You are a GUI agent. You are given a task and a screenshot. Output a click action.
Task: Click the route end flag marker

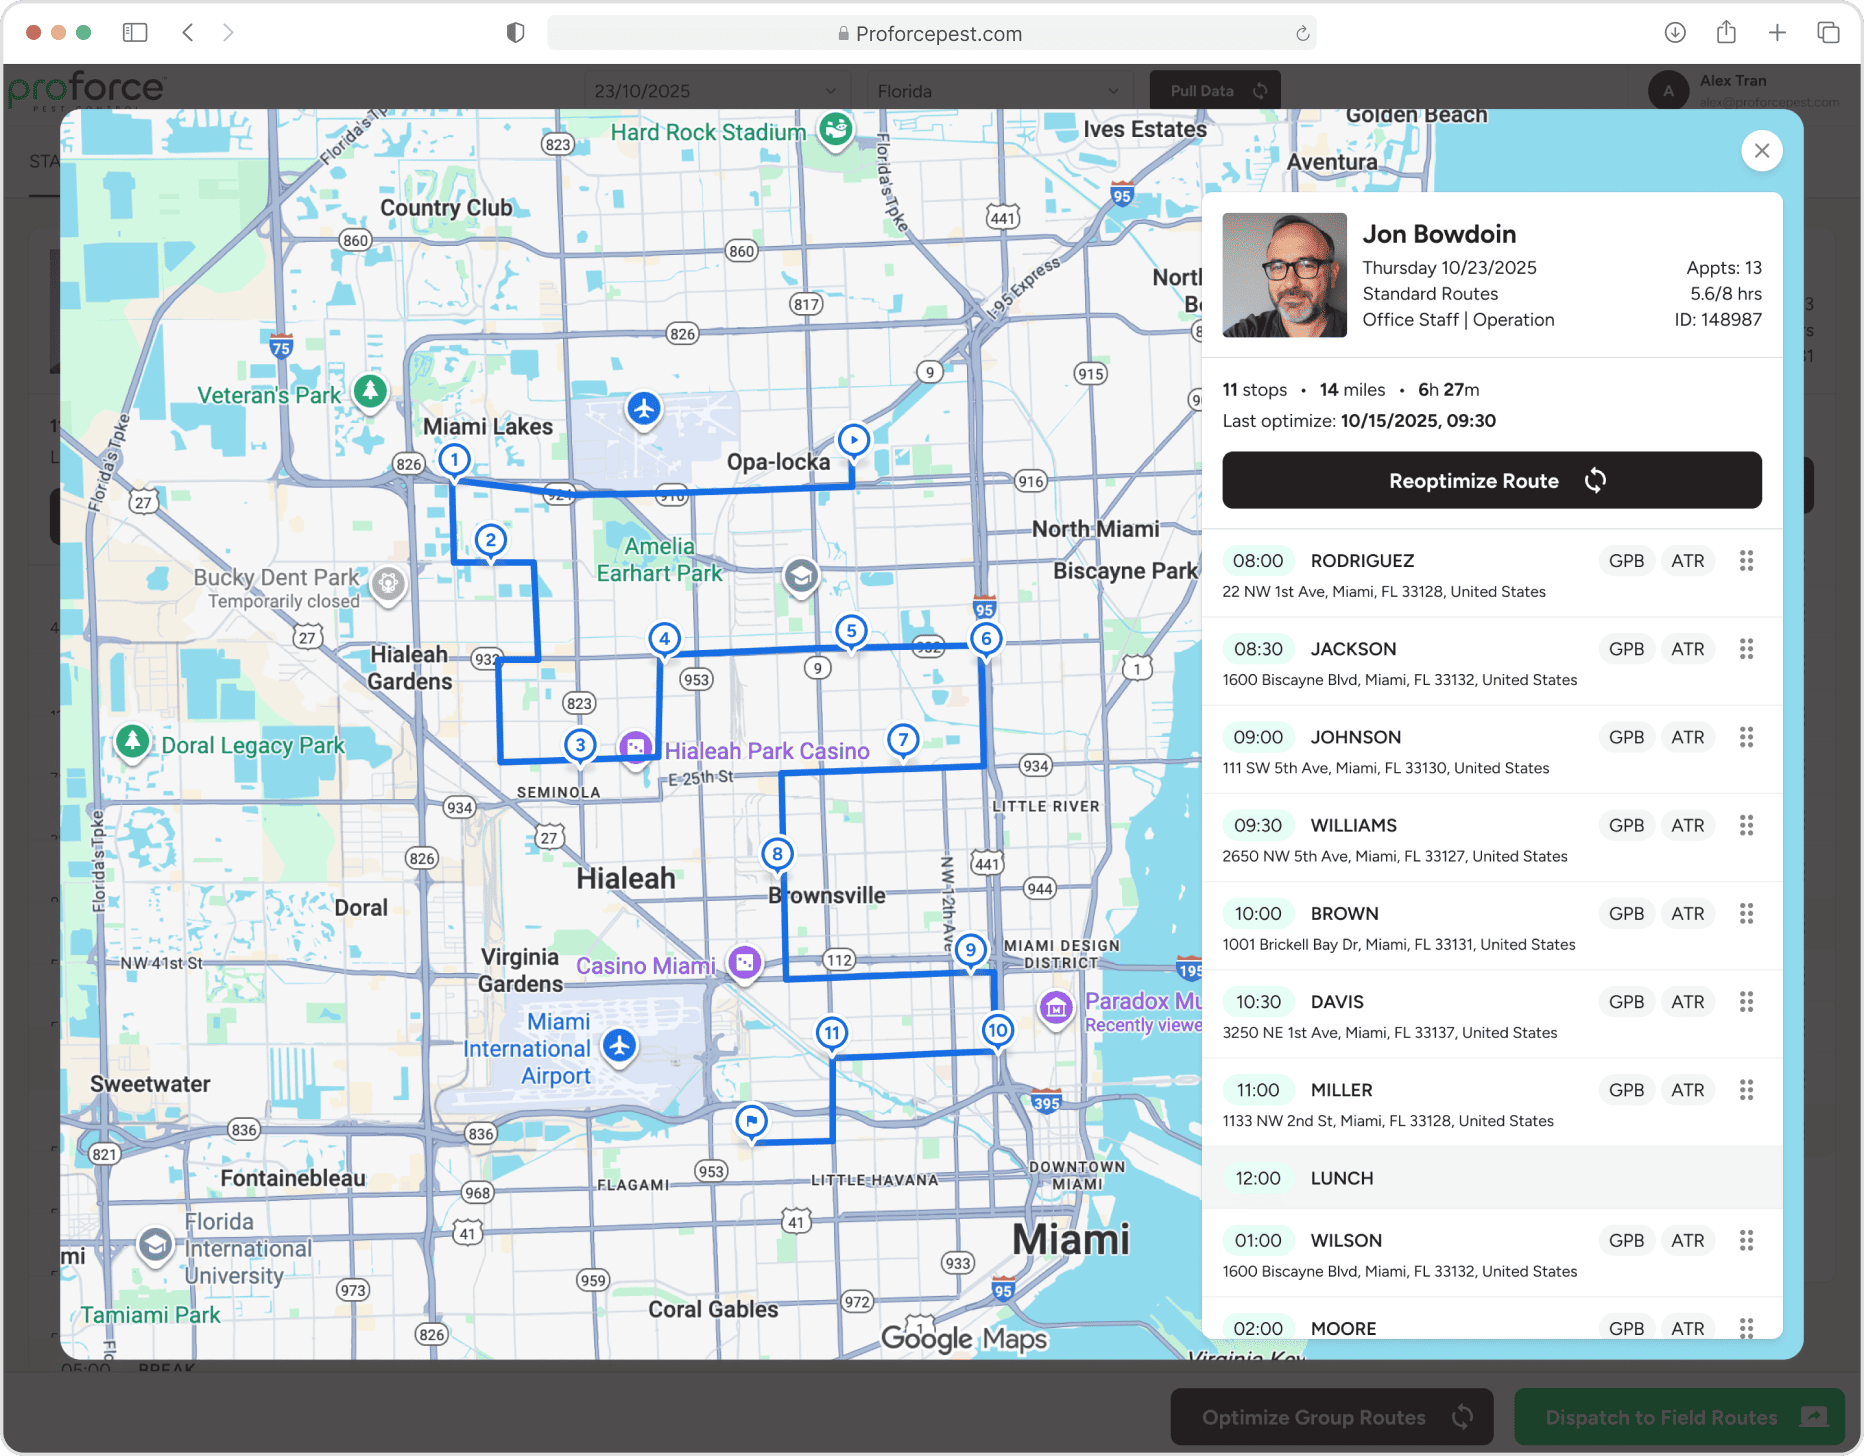tap(751, 1121)
